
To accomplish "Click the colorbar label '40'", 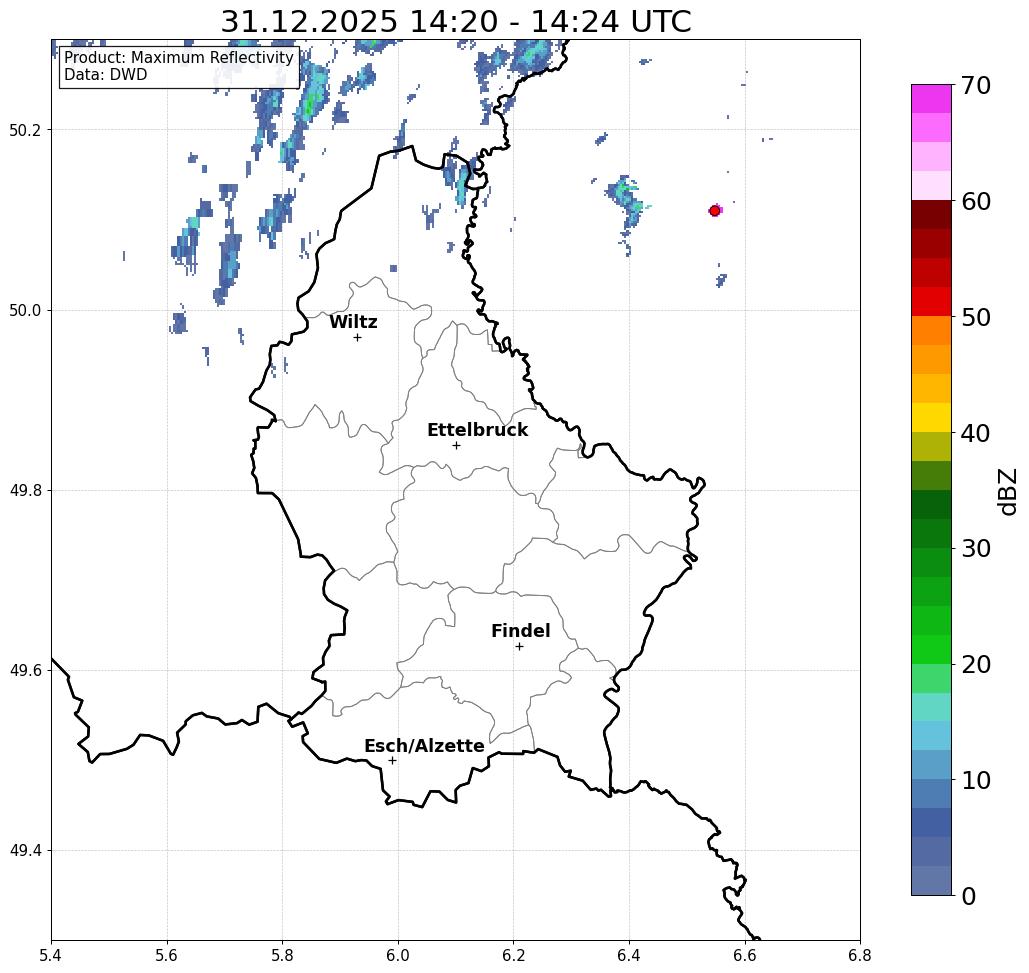I will pos(975,433).
